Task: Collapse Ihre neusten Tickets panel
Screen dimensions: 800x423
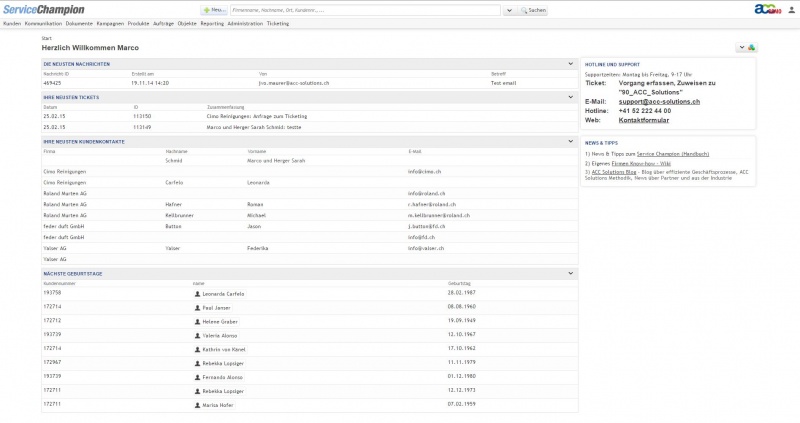Action: coord(570,97)
